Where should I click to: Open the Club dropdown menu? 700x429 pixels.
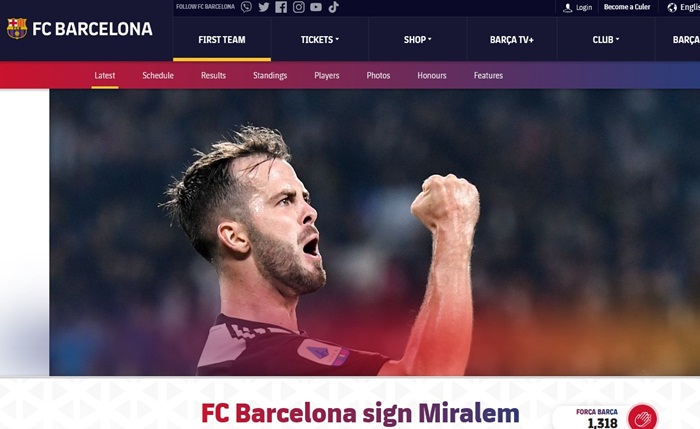606,40
